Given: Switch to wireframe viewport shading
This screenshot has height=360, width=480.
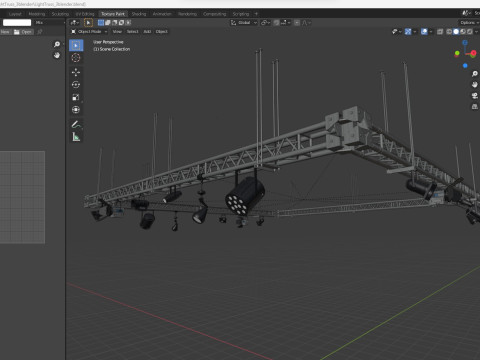Looking at the screenshot, I should click(x=449, y=32).
